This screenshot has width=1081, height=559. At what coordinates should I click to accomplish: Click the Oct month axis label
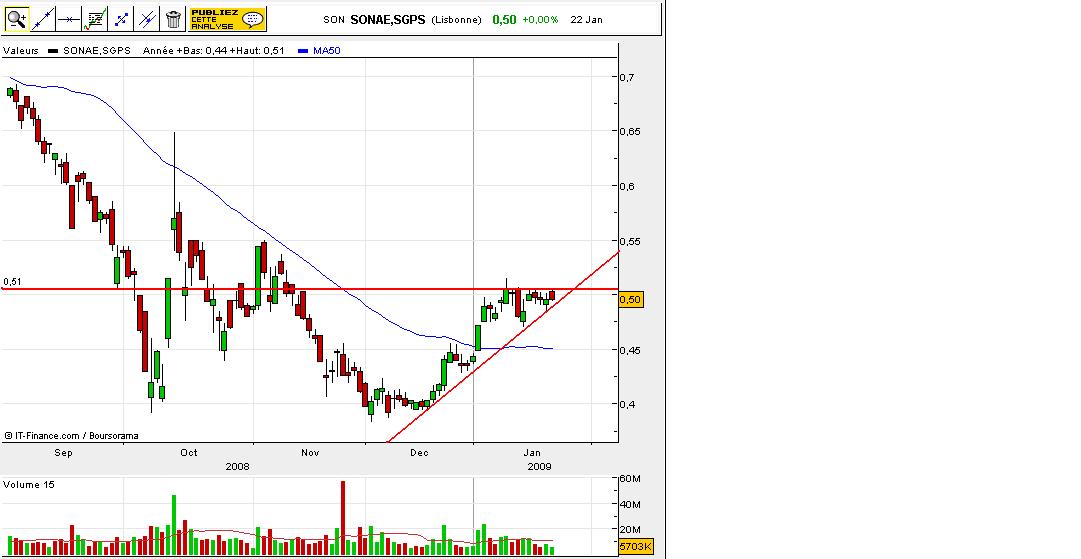(x=188, y=453)
